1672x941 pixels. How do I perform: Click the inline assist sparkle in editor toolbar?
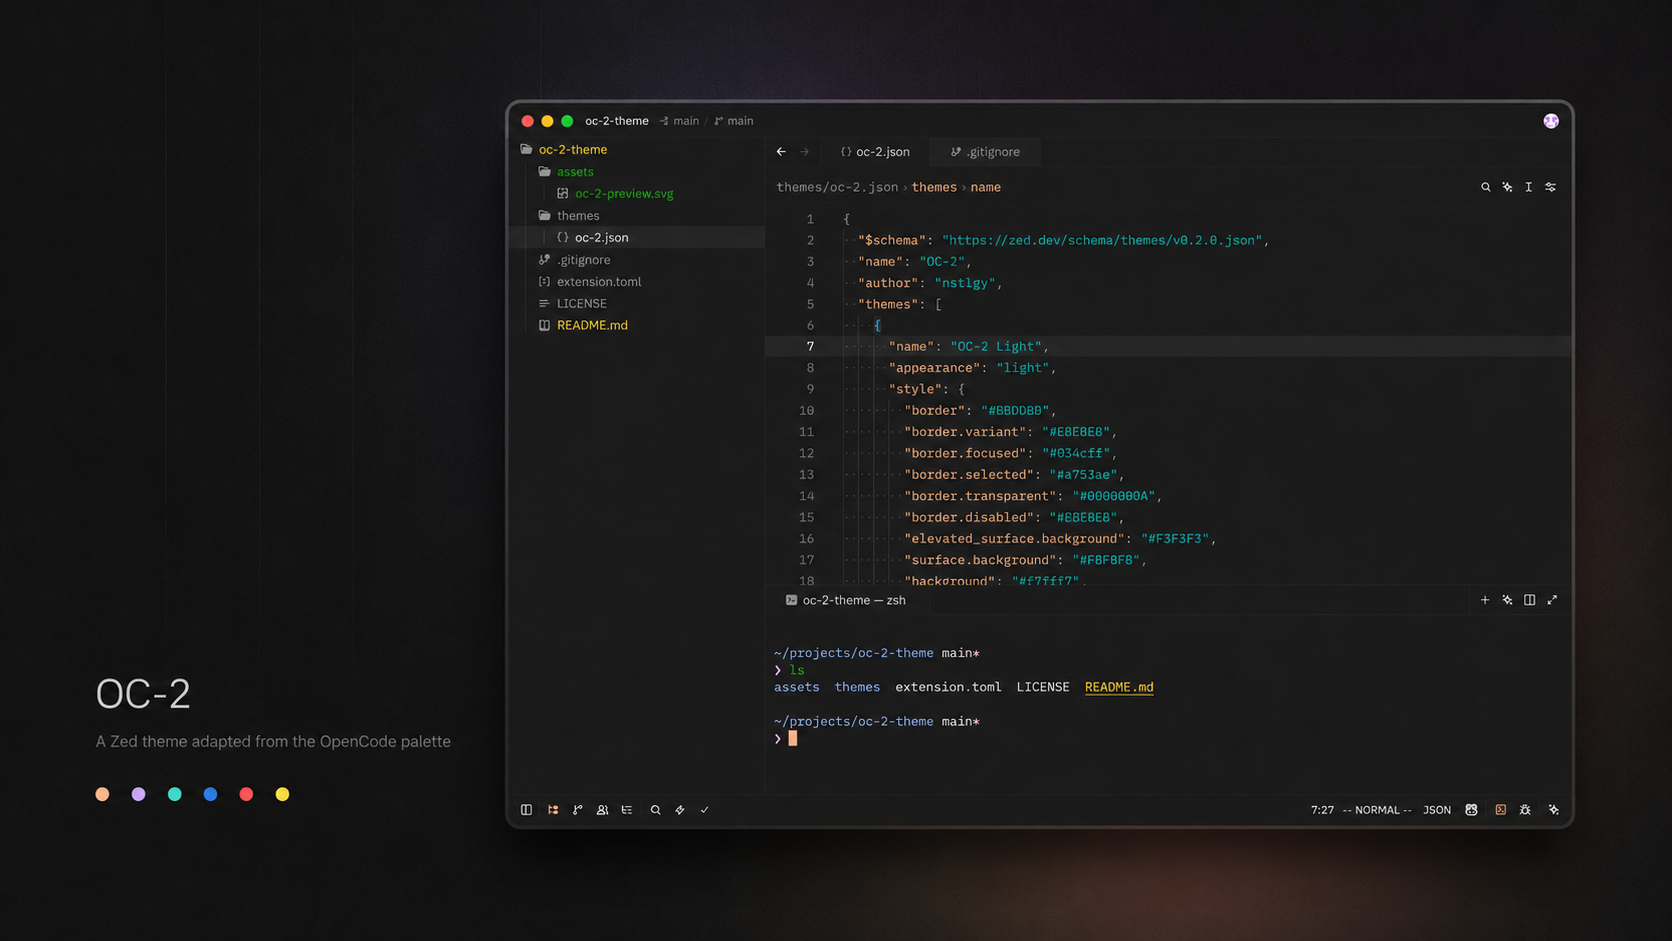pyautogui.click(x=1507, y=187)
